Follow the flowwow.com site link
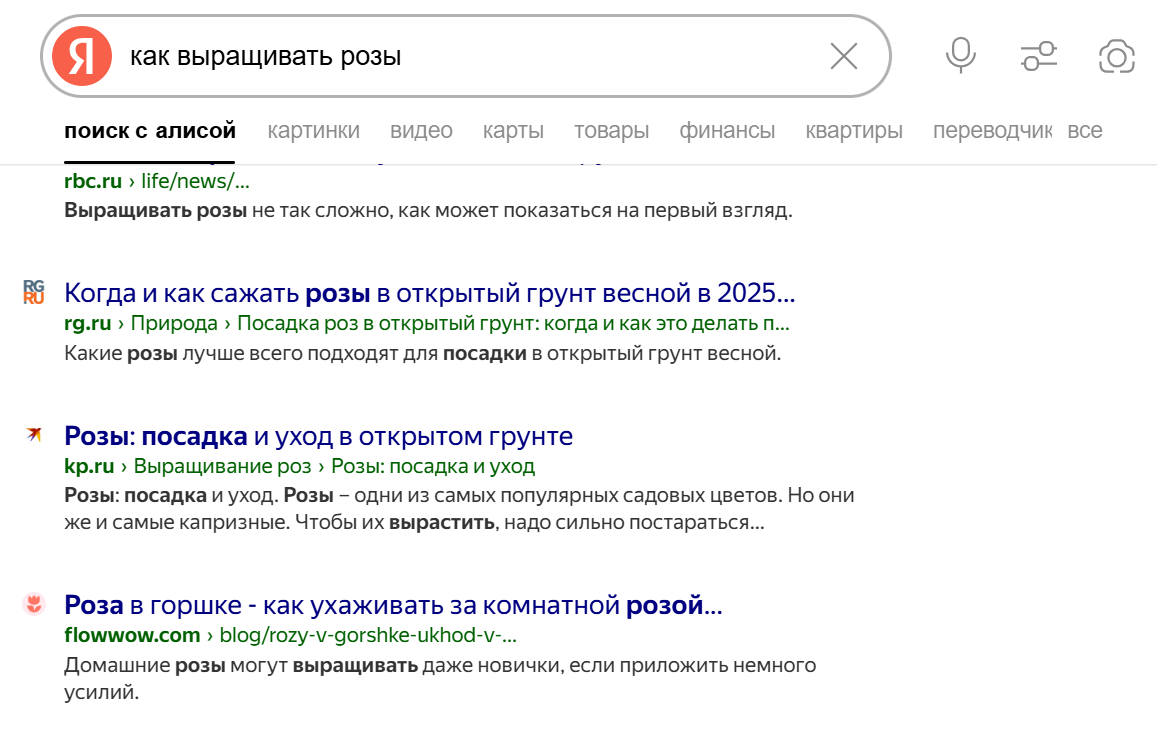Viewport: 1157px width, 743px height. coord(131,635)
